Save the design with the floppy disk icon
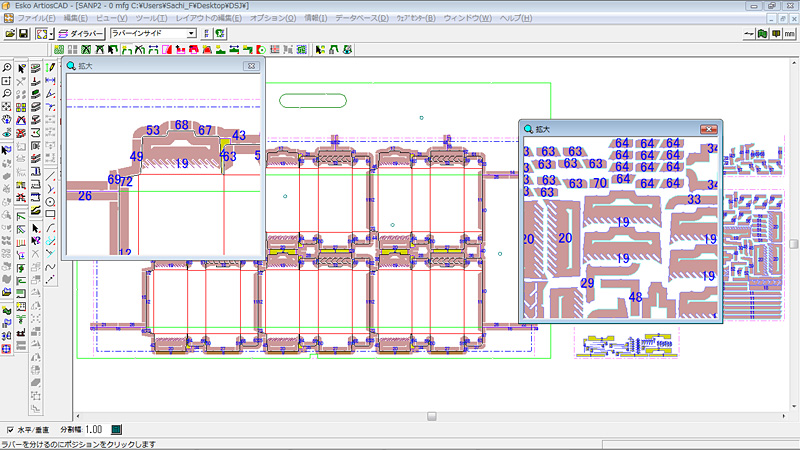This screenshot has height=450, width=800. click(x=23, y=34)
